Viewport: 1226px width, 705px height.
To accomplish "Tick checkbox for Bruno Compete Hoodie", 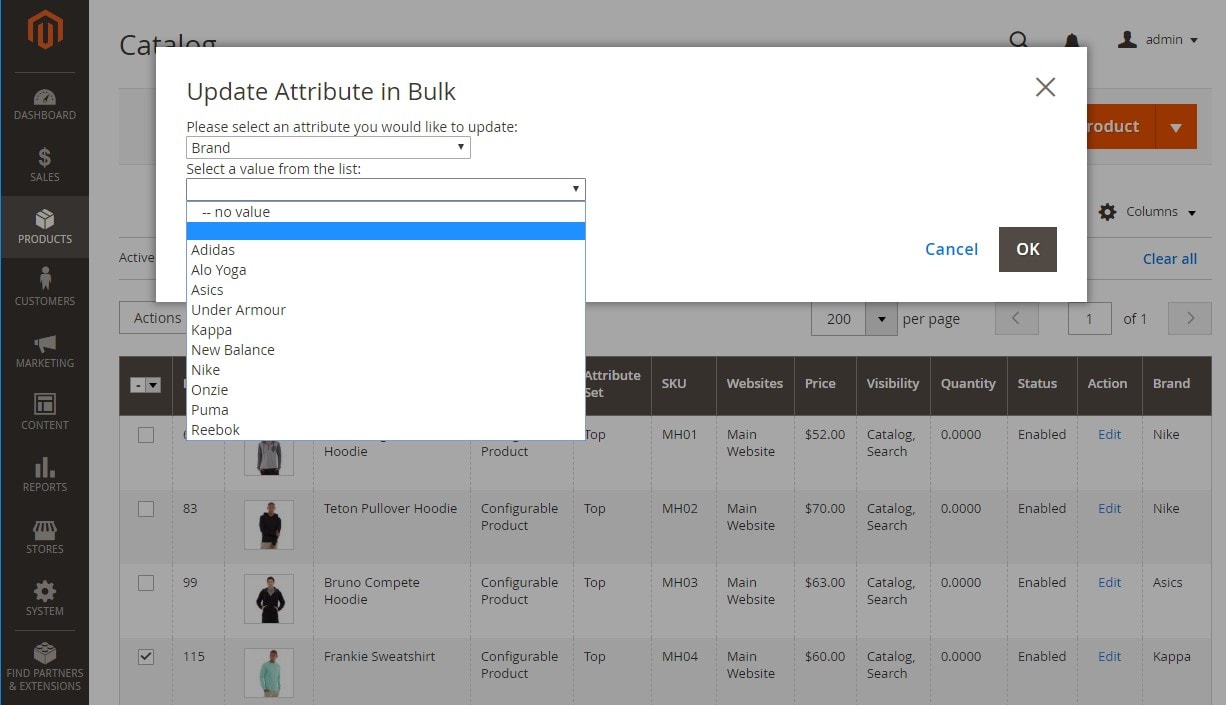I will pyautogui.click(x=146, y=583).
